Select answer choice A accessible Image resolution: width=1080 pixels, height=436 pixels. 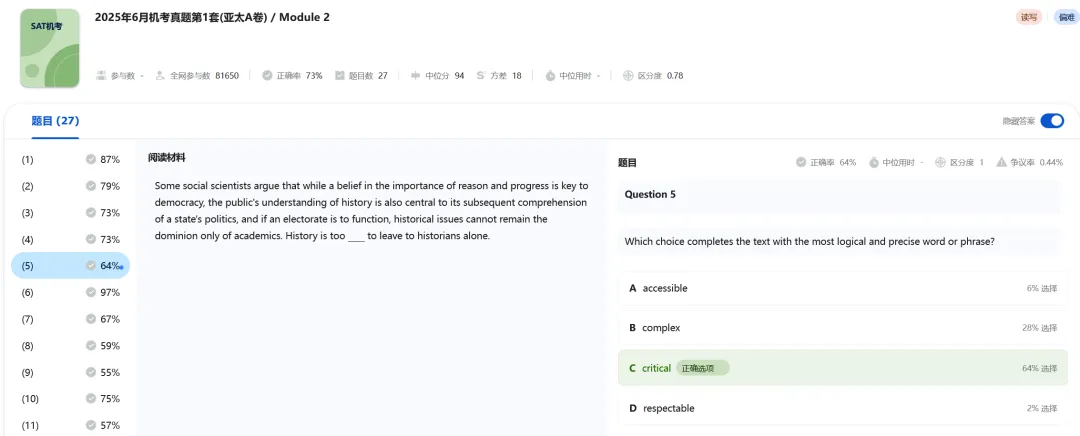(840, 288)
